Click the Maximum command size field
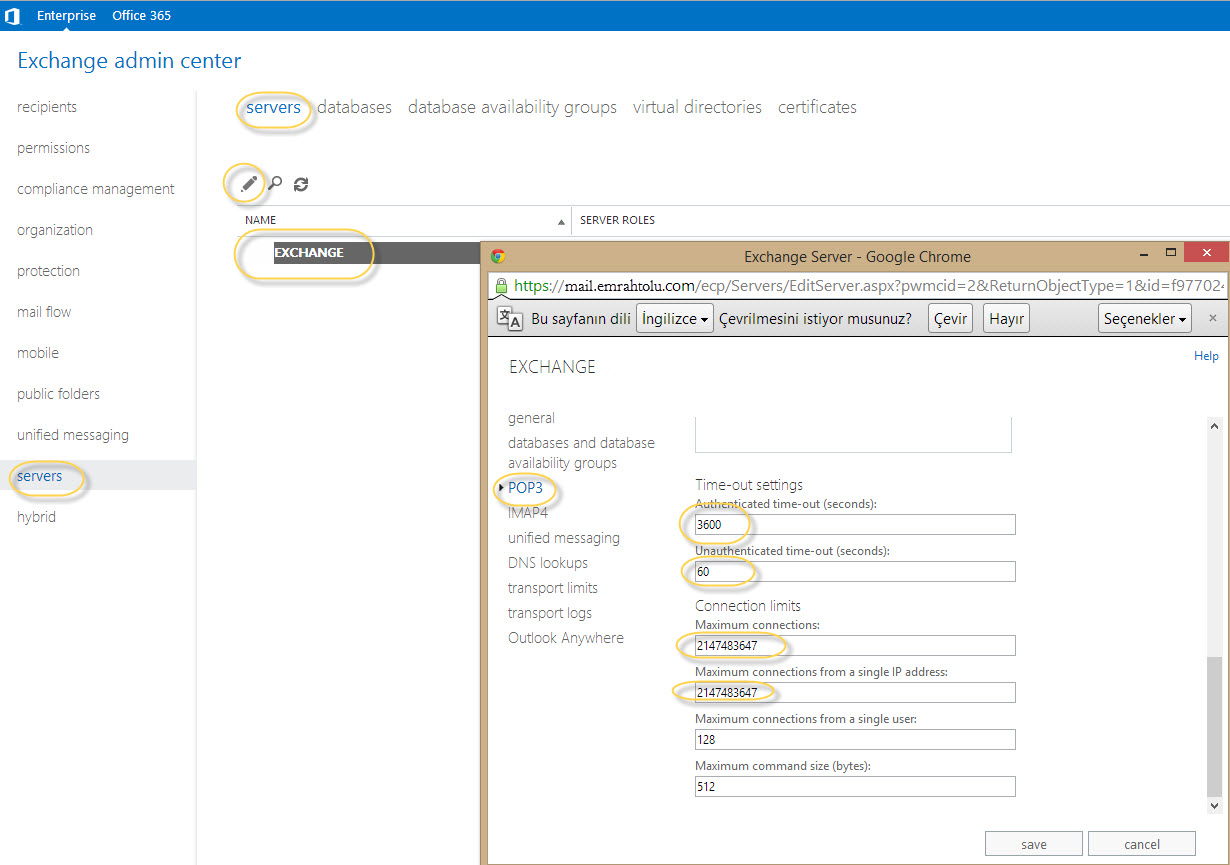The width and height of the screenshot is (1230, 865). coord(855,786)
